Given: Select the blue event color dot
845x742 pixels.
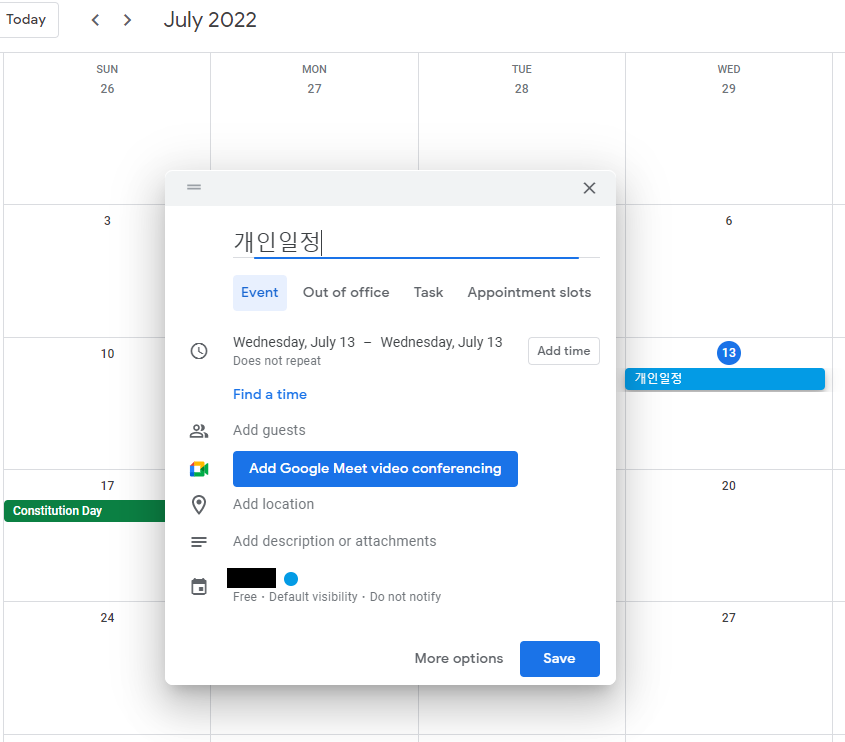Looking at the screenshot, I should (290, 578).
